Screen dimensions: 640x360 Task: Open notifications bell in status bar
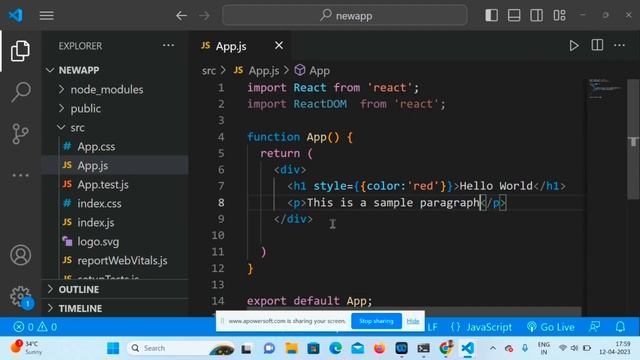click(x=620, y=327)
